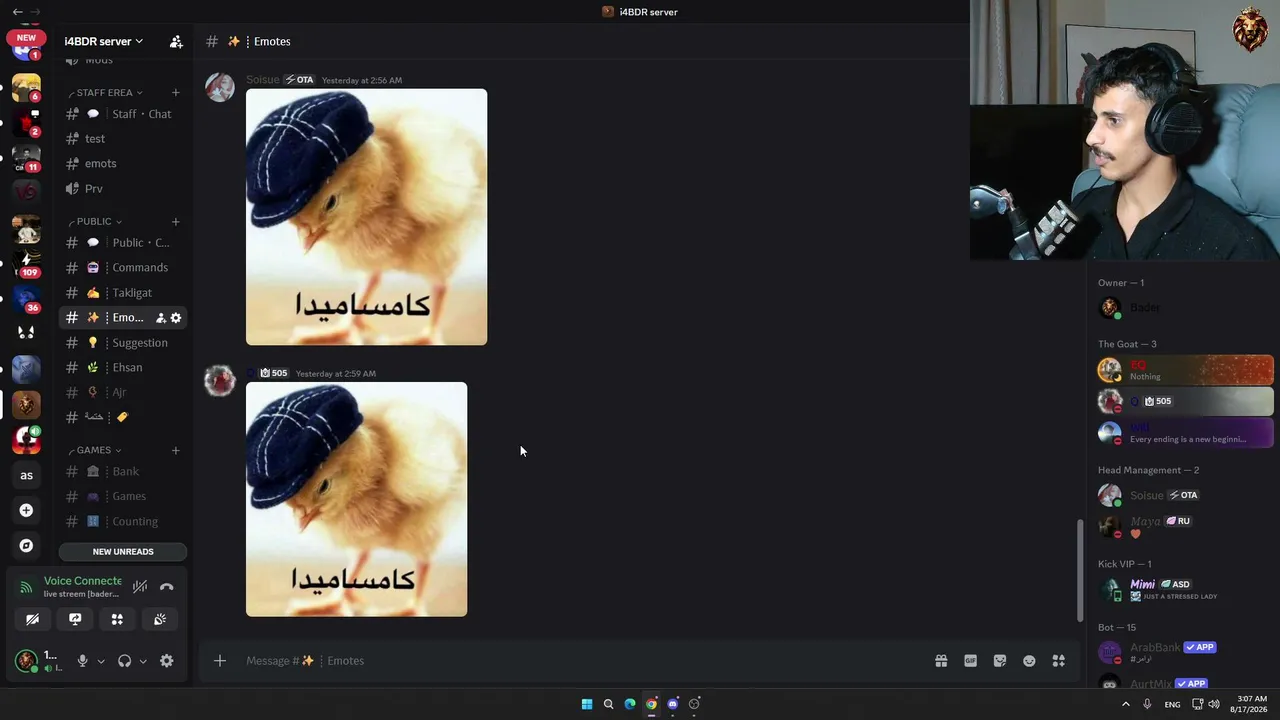Image resolution: width=1280 pixels, height=720 pixels.
Task: Click the plus attachment button in message bar
Action: (x=220, y=661)
